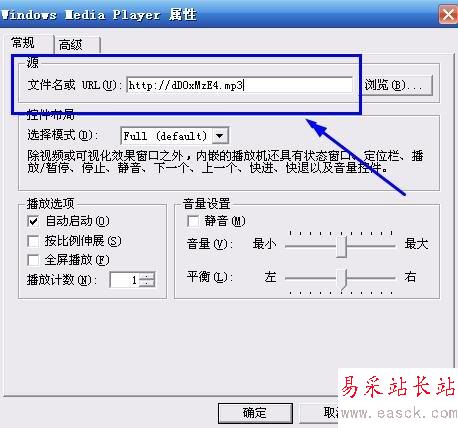Decrease 播放计数 with the down spinner arrow
458x428 pixels.
pyautogui.click(x=147, y=283)
